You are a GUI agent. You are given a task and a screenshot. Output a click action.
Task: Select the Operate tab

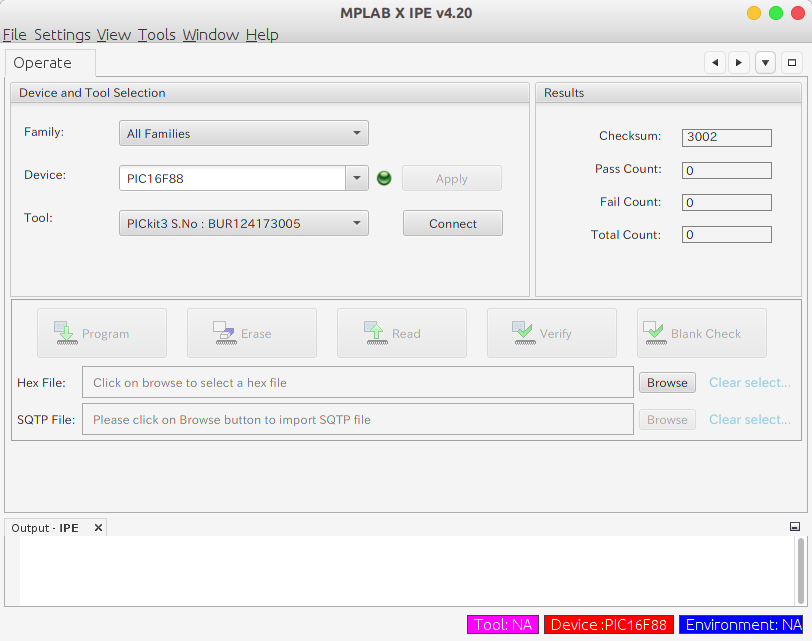point(50,63)
